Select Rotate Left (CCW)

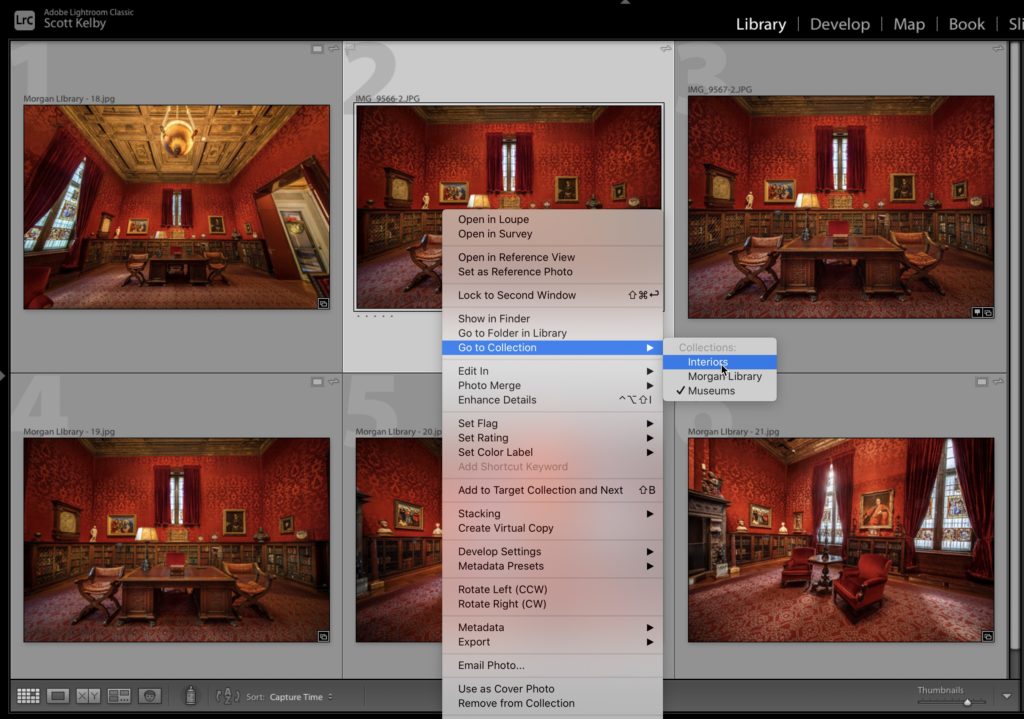[x=552, y=589]
